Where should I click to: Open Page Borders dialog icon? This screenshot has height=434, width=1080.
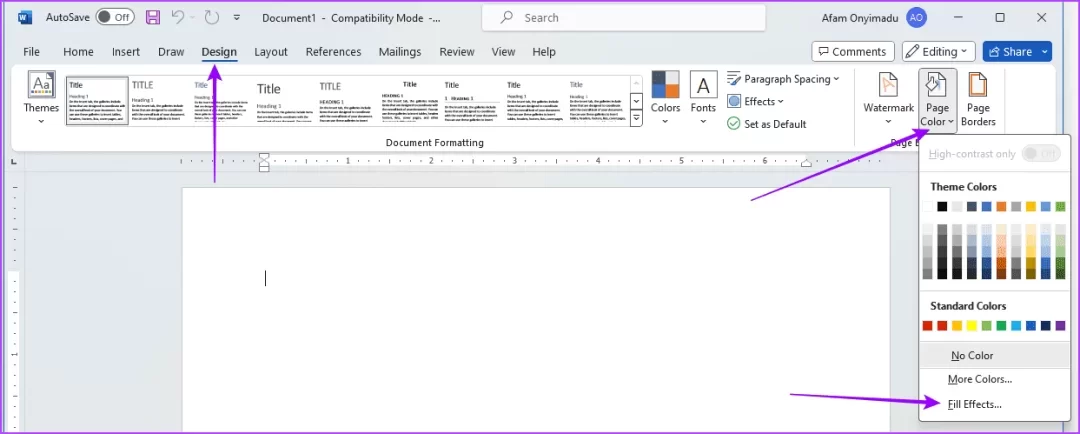click(x=977, y=90)
